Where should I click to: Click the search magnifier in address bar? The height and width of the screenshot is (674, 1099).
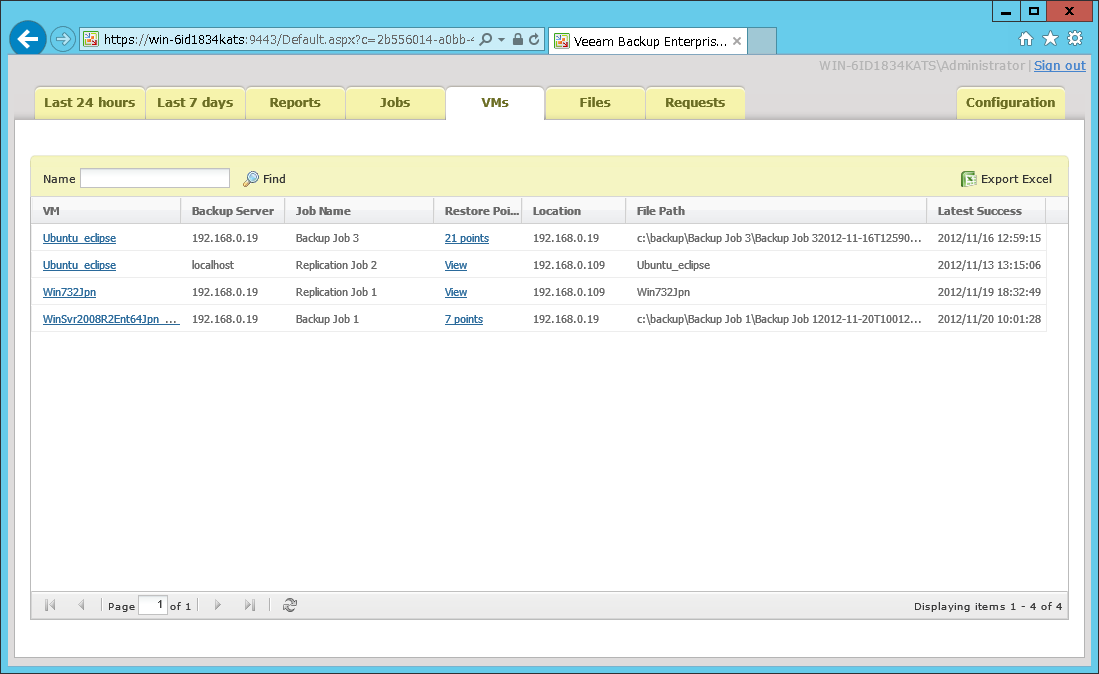coord(486,39)
